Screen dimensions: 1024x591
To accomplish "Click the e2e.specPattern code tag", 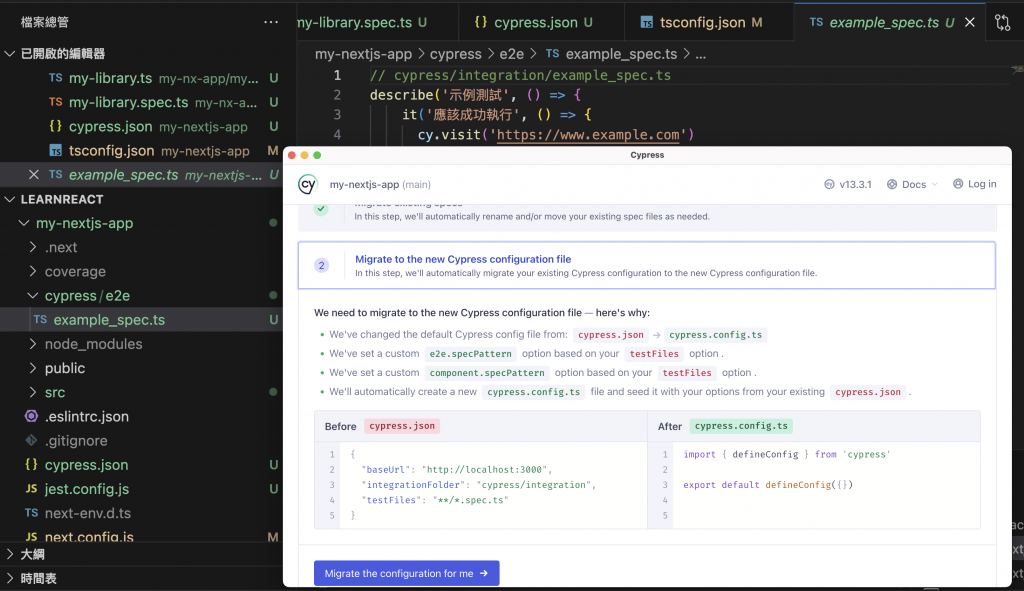I will coord(470,354).
